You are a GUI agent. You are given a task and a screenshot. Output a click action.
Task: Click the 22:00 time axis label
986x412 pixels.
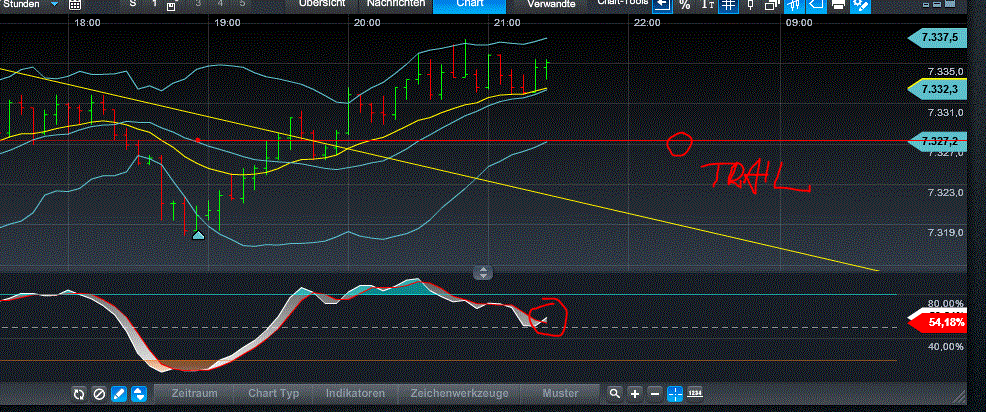[647, 23]
